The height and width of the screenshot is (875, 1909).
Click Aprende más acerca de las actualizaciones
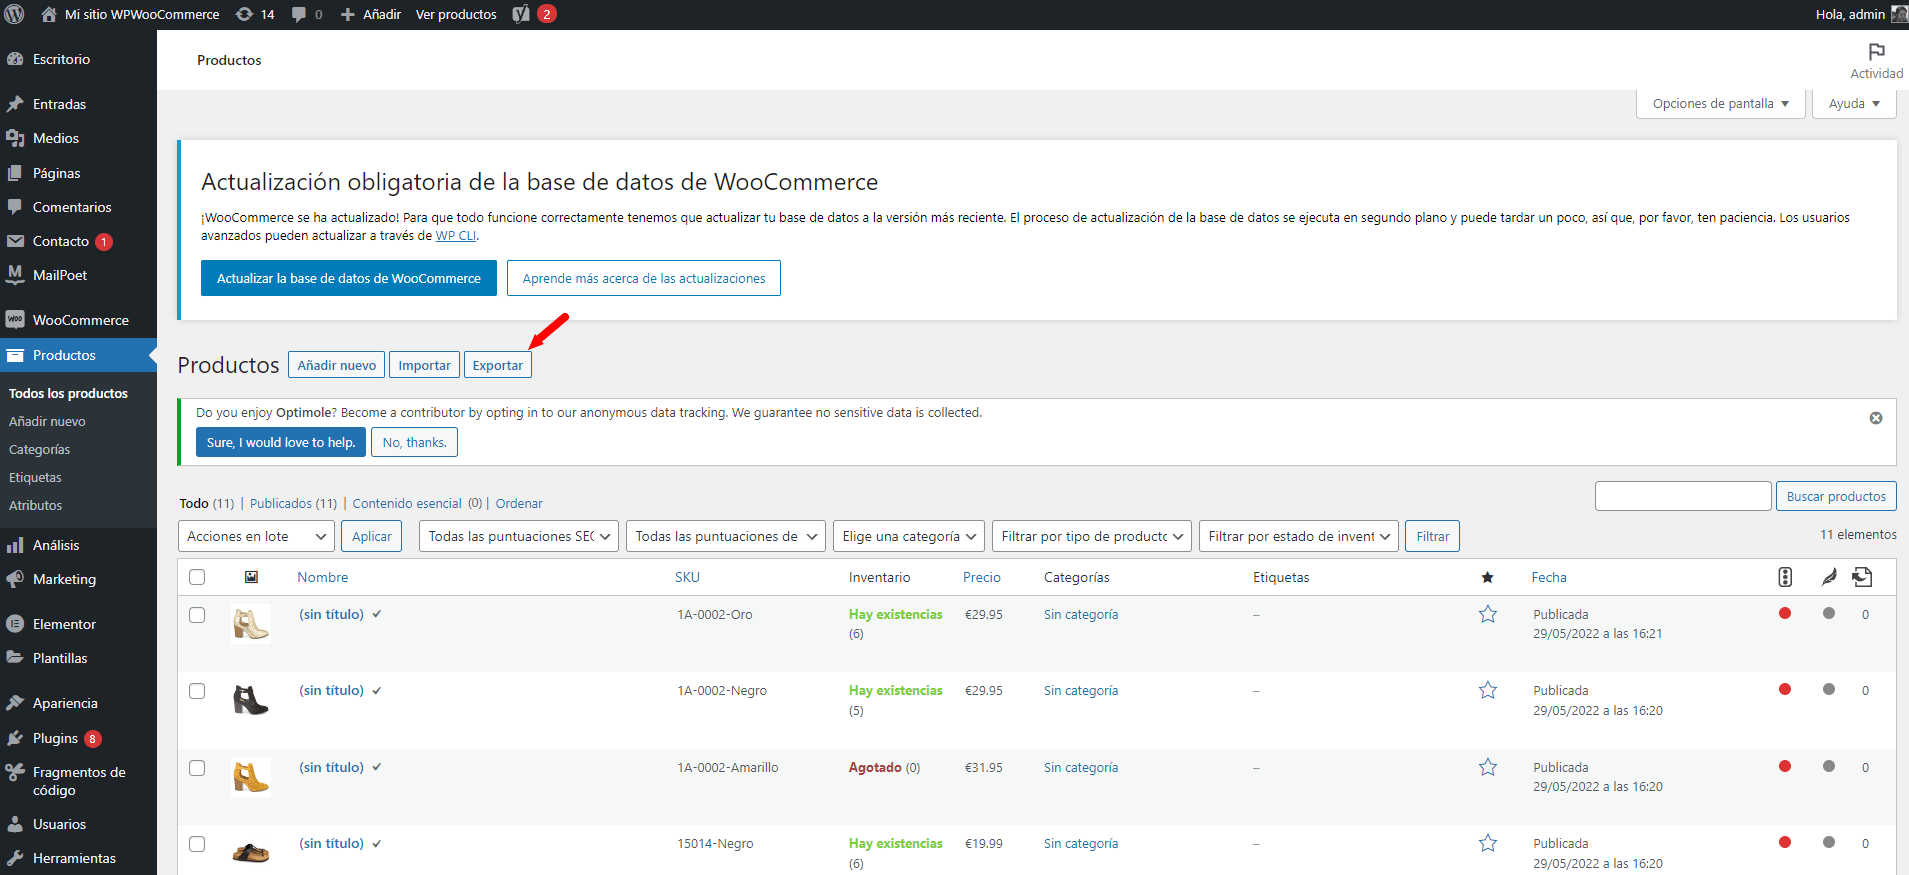click(644, 278)
